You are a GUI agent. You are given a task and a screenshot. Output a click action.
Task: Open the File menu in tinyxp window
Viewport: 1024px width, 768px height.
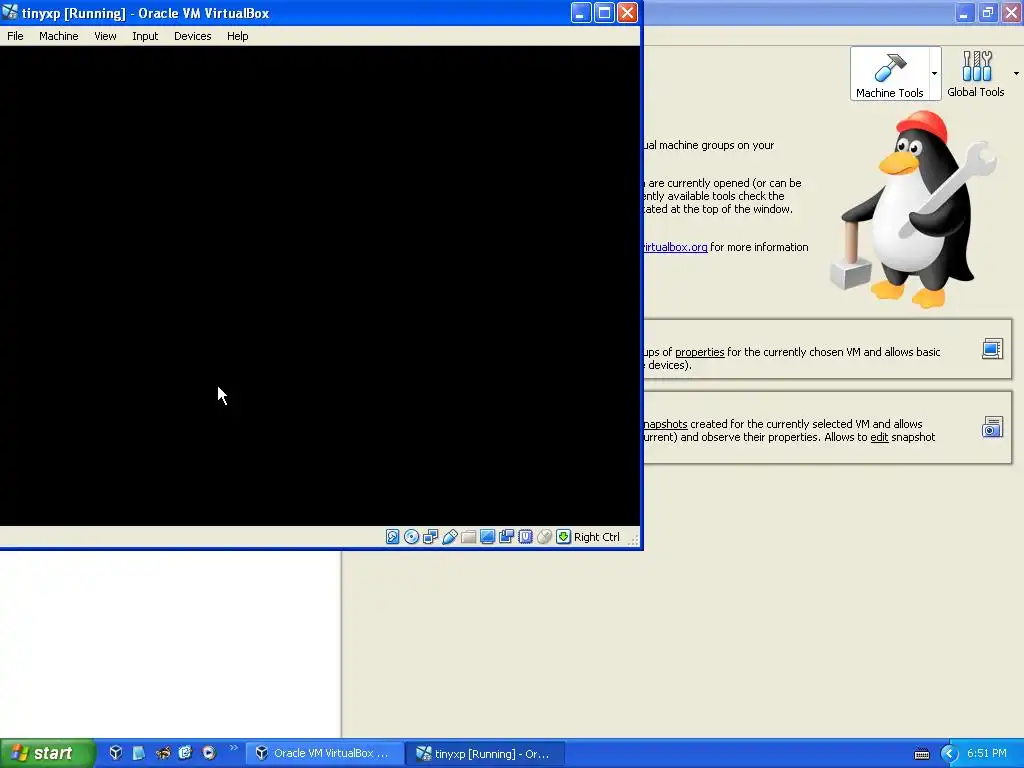15,36
